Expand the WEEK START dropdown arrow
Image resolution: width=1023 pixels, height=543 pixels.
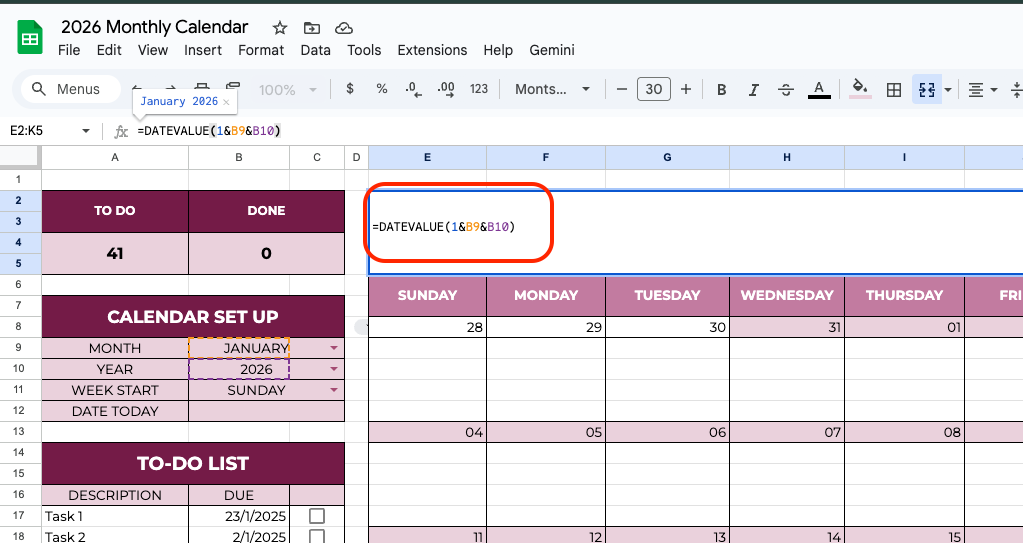334,390
